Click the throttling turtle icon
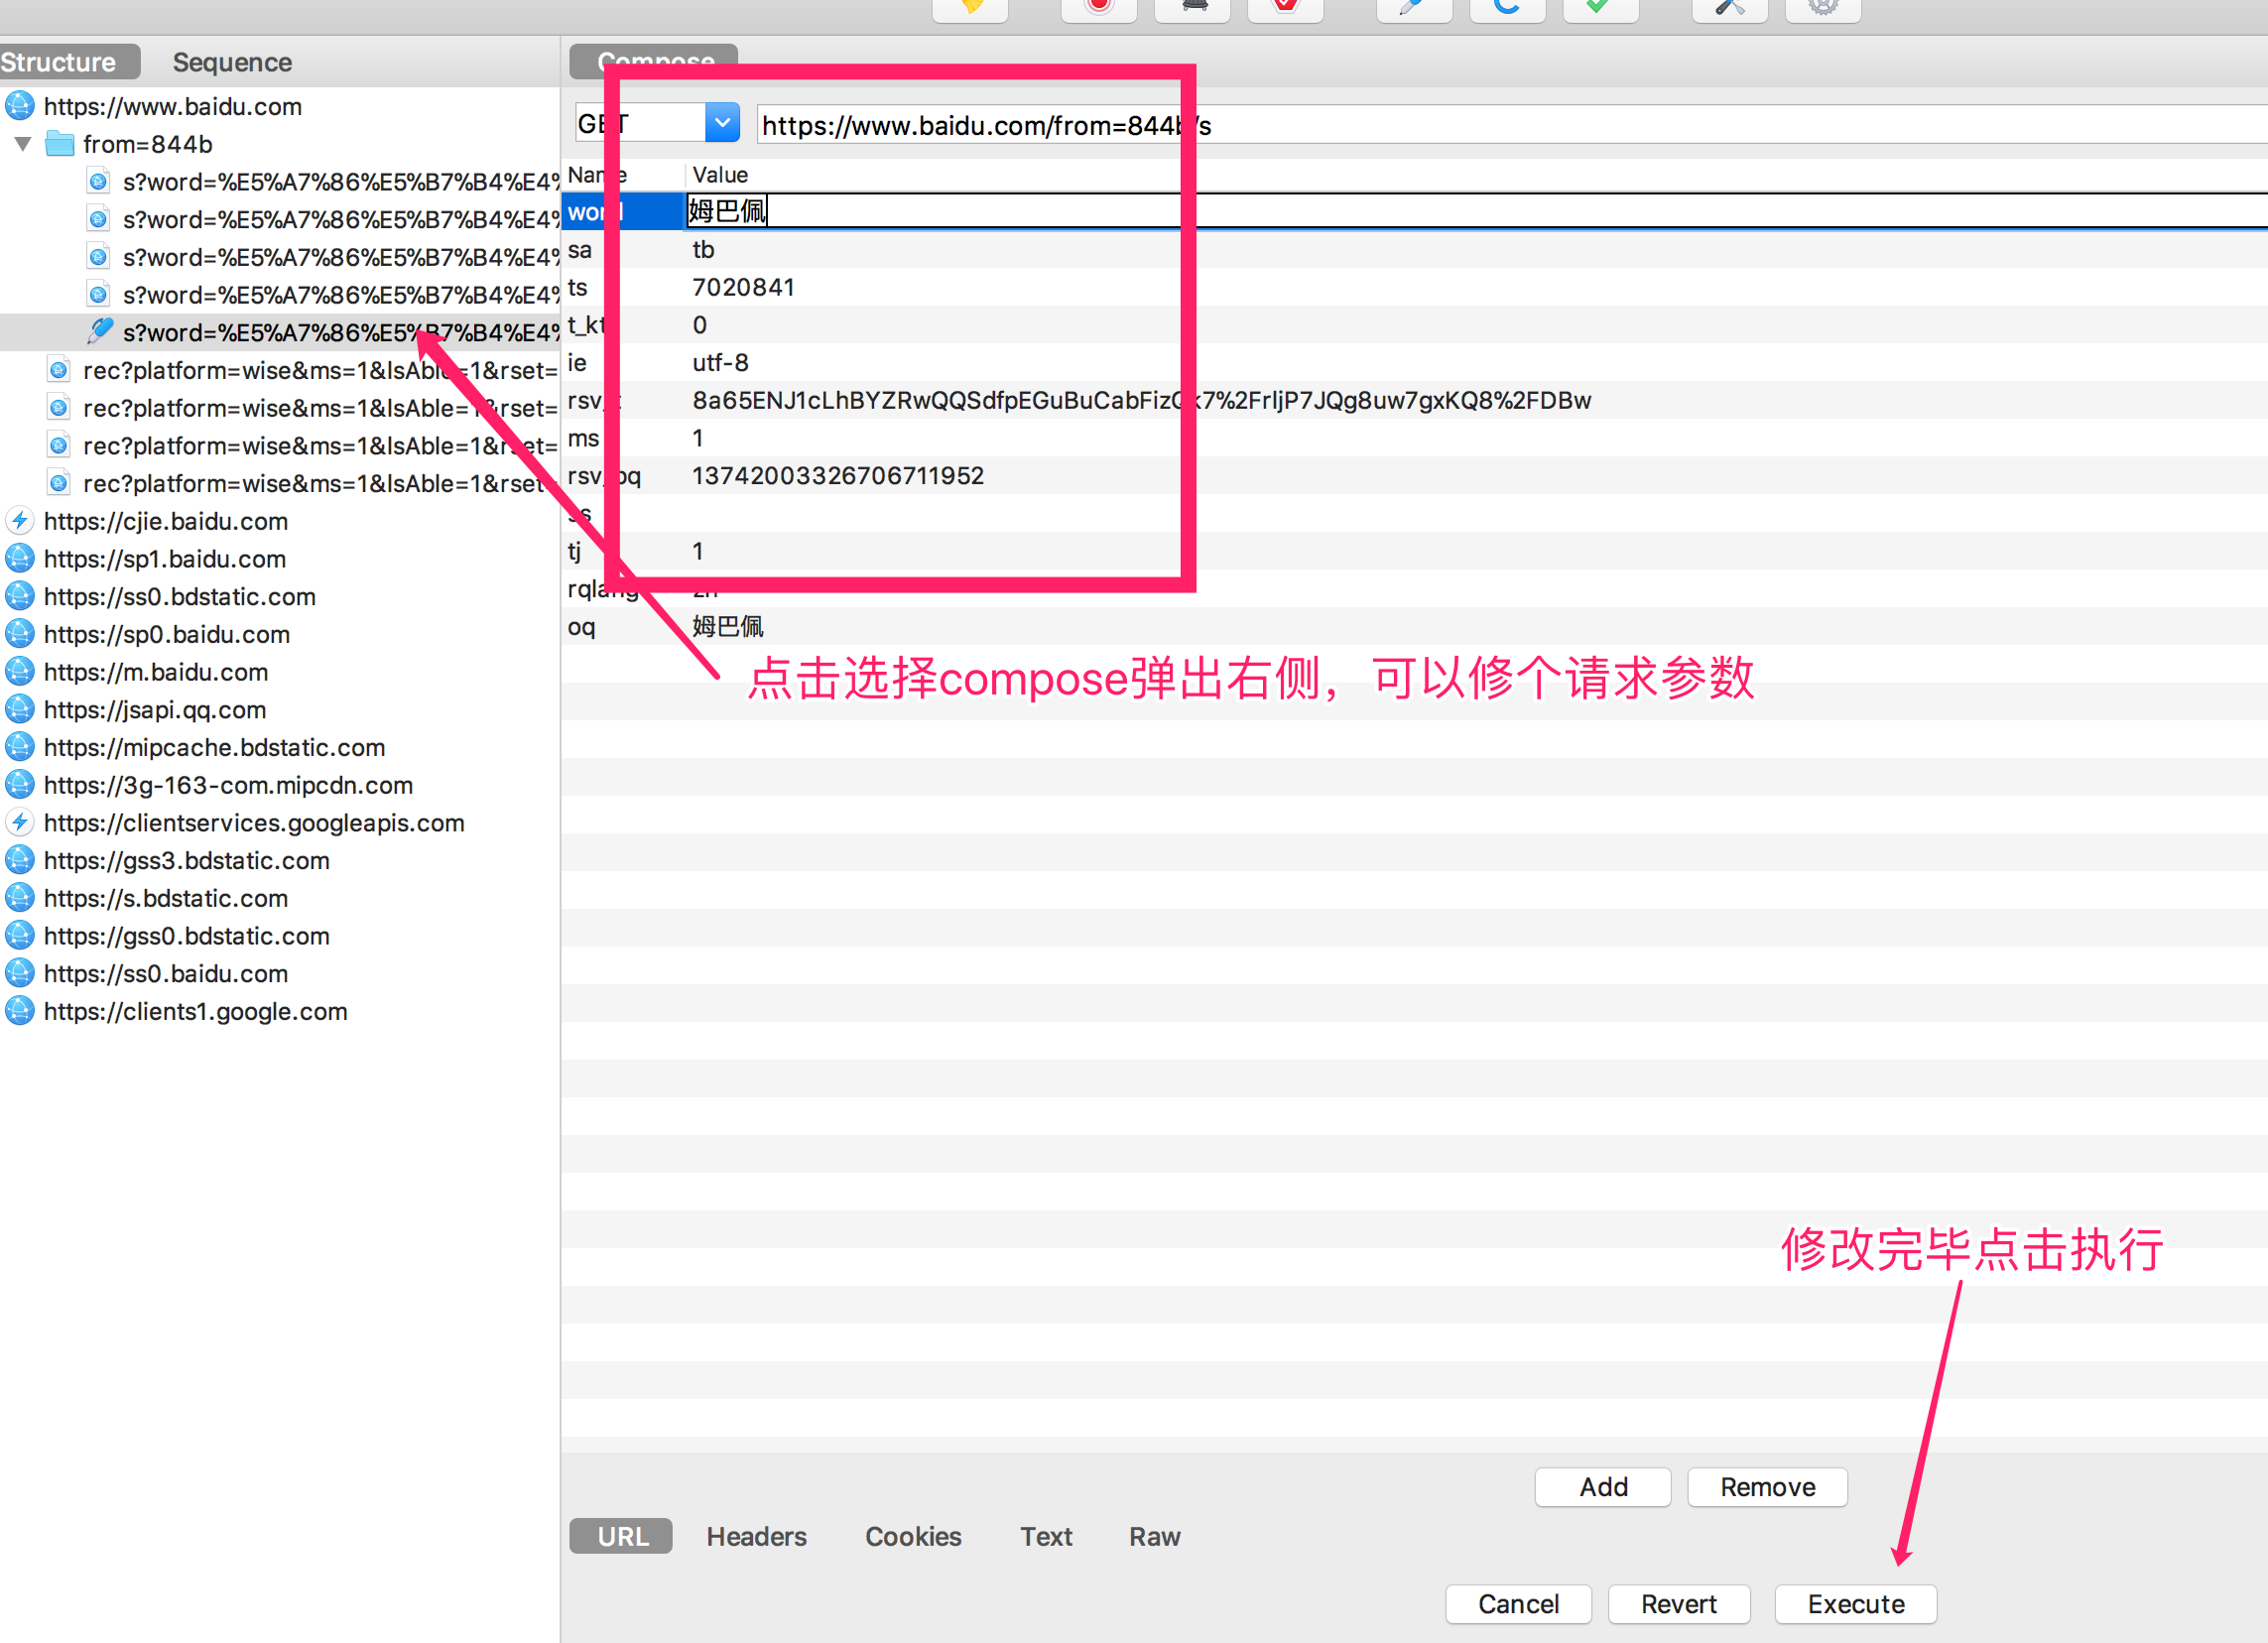This screenshot has width=2268, height=1643. click(x=1192, y=8)
